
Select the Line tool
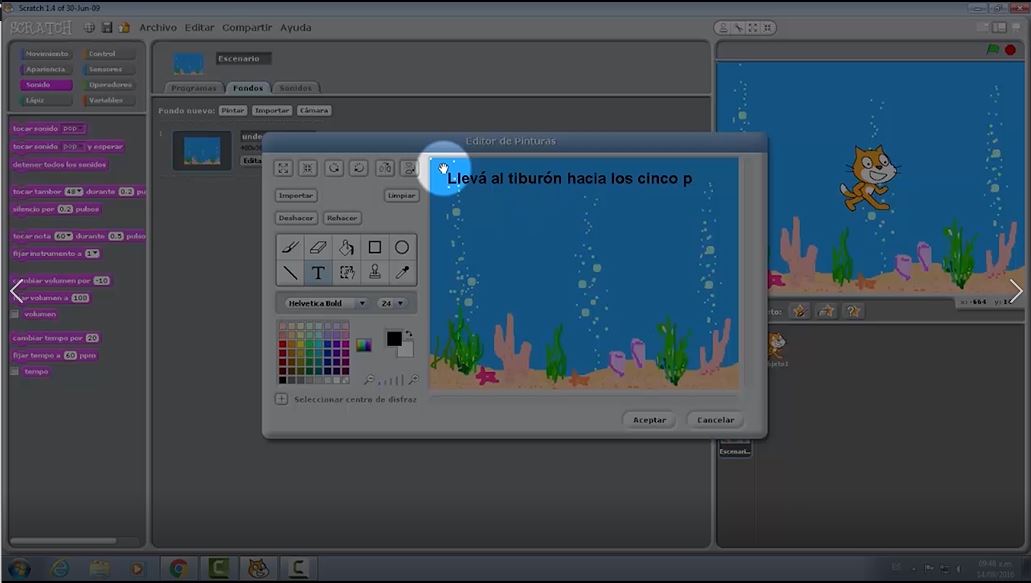[x=290, y=272]
